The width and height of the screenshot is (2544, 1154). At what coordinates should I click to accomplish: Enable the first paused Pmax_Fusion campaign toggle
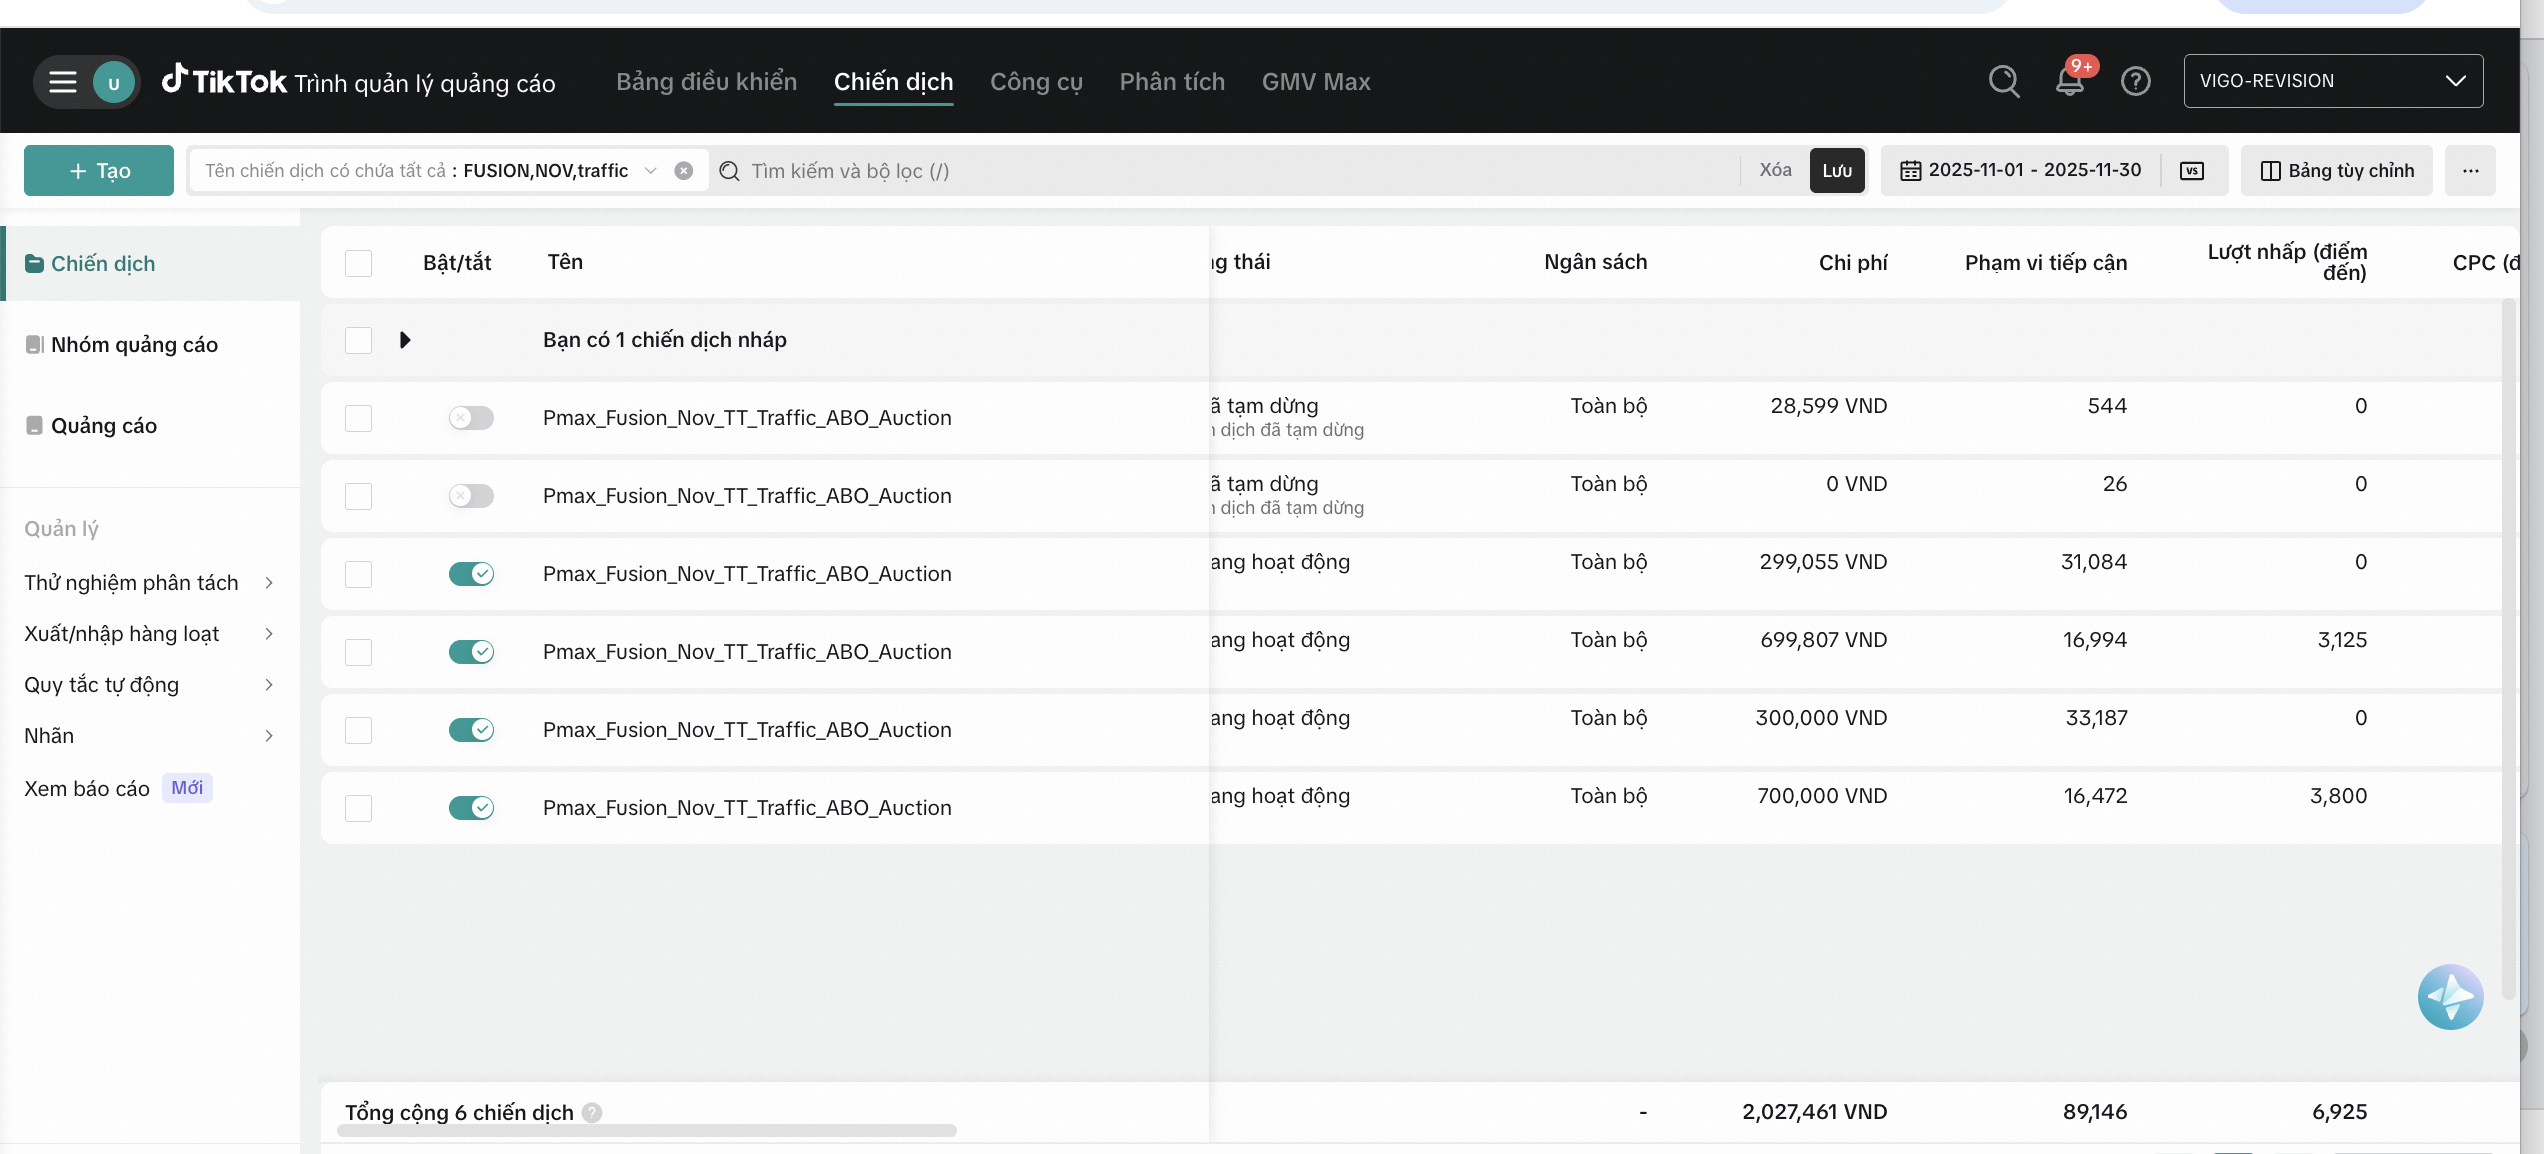(471, 418)
